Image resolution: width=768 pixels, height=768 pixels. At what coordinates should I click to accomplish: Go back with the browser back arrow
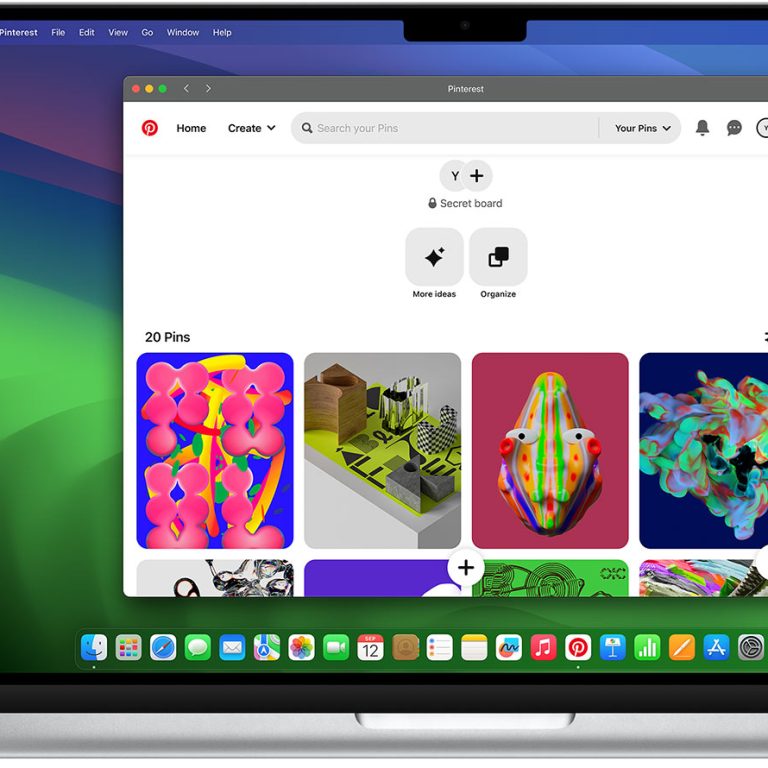(x=186, y=89)
